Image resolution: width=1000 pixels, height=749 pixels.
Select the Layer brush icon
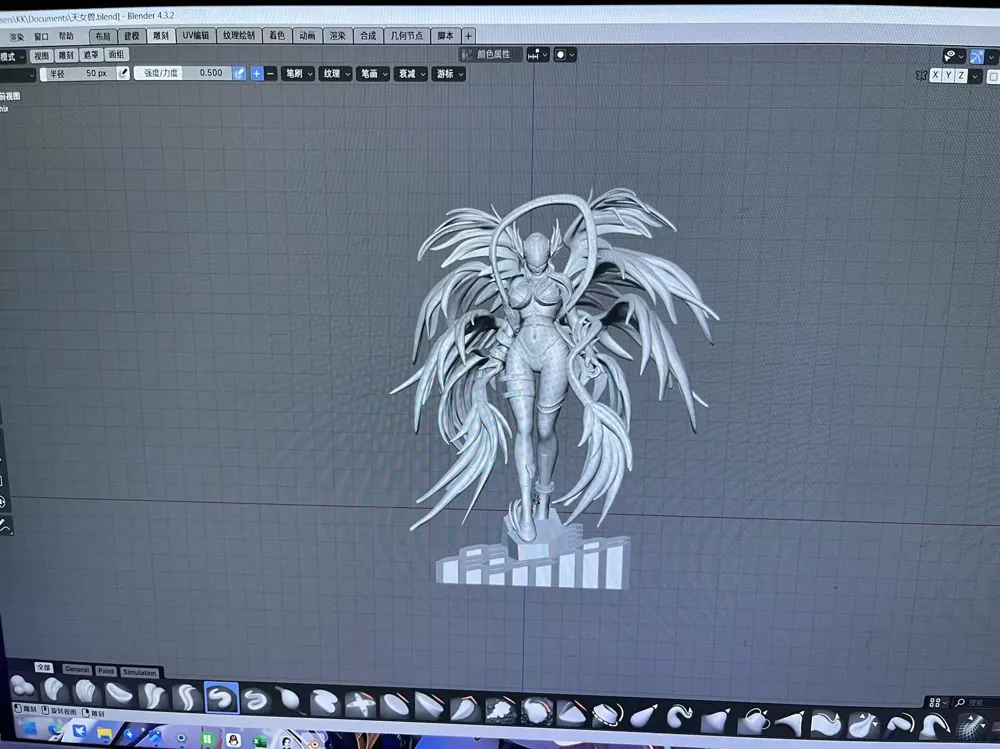(325, 703)
